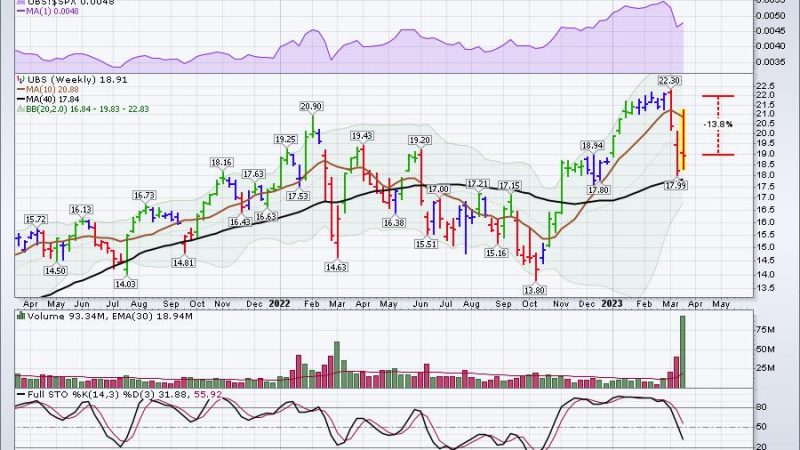
Task: Click the volume bars icon beside Volume legend
Action: (21, 316)
